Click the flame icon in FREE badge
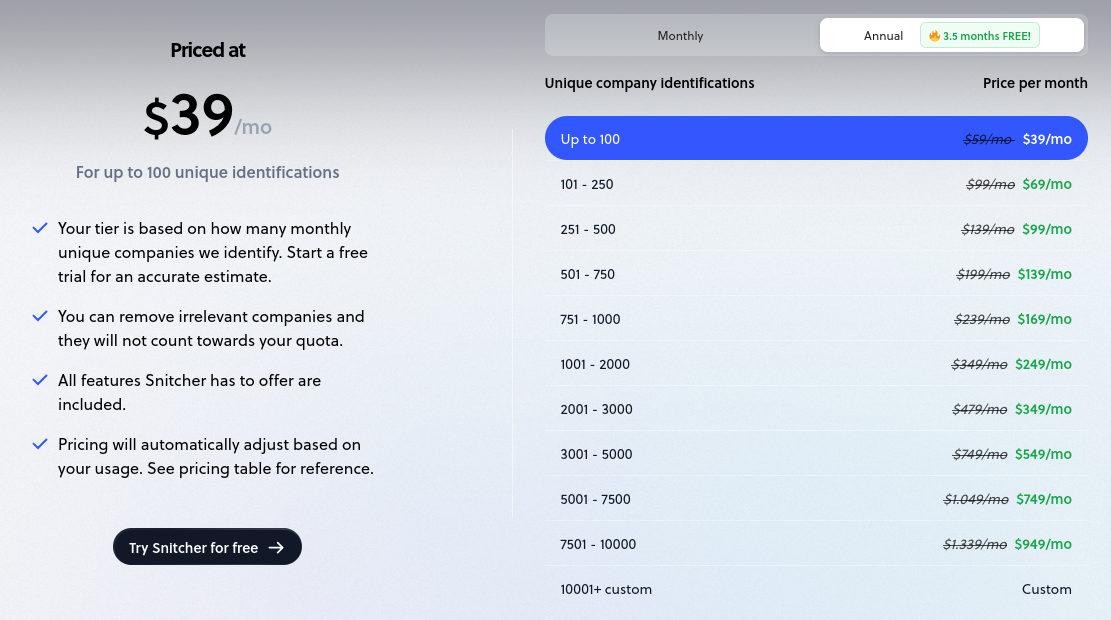The height and width of the screenshot is (620, 1111). pos(935,35)
